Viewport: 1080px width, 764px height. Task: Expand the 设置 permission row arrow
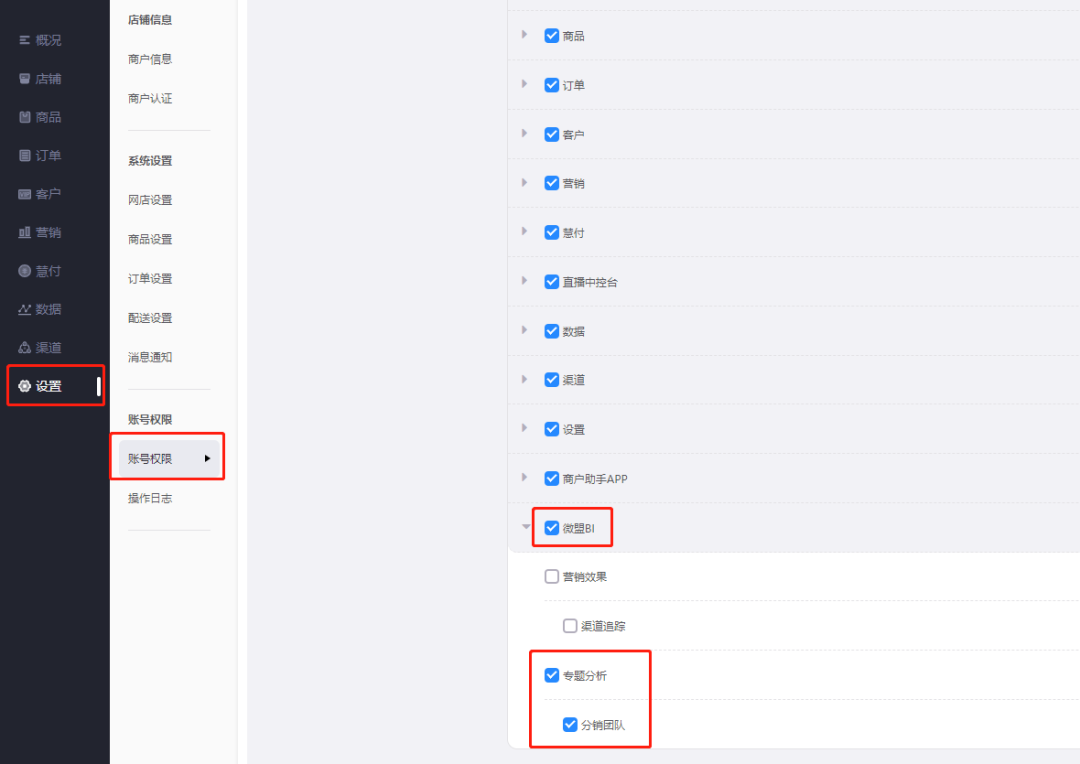click(x=524, y=428)
